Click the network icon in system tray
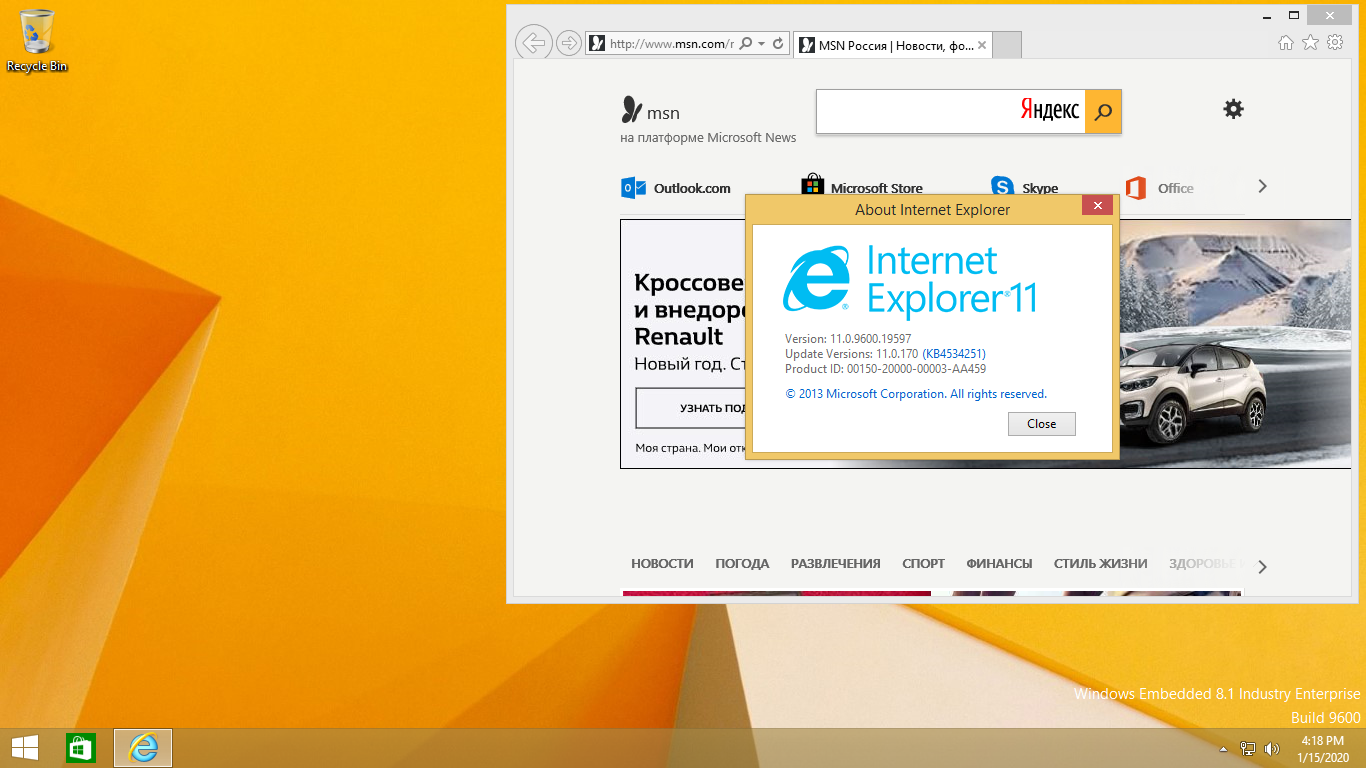Image resolution: width=1366 pixels, height=768 pixels. tap(1248, 748)
